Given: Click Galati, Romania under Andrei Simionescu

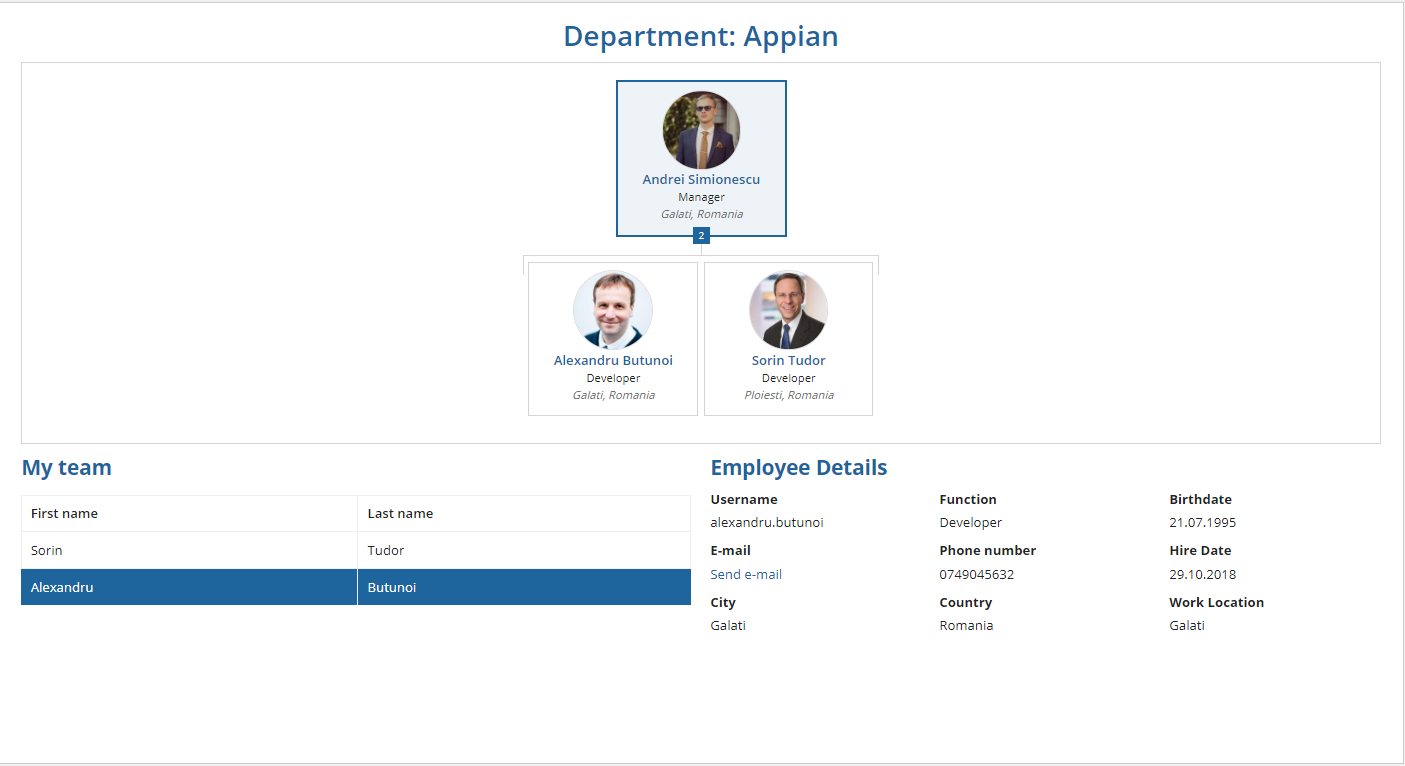Looking at the screenshot, I should (x=701, y=214).
